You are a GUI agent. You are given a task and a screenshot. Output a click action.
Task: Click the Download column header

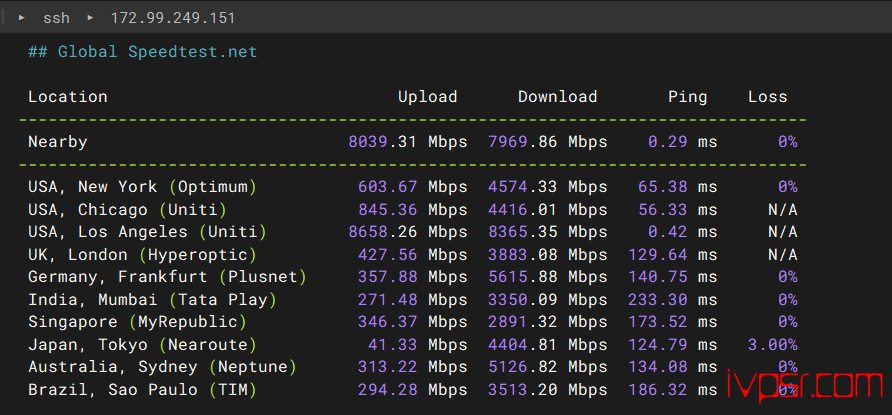coord(558,97)
